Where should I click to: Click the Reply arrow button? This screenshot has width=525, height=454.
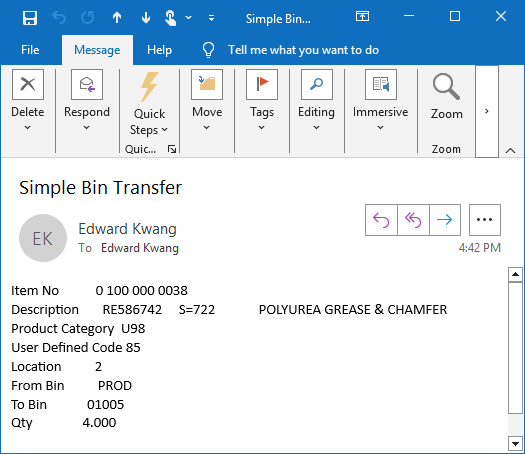tap(381, 220)
